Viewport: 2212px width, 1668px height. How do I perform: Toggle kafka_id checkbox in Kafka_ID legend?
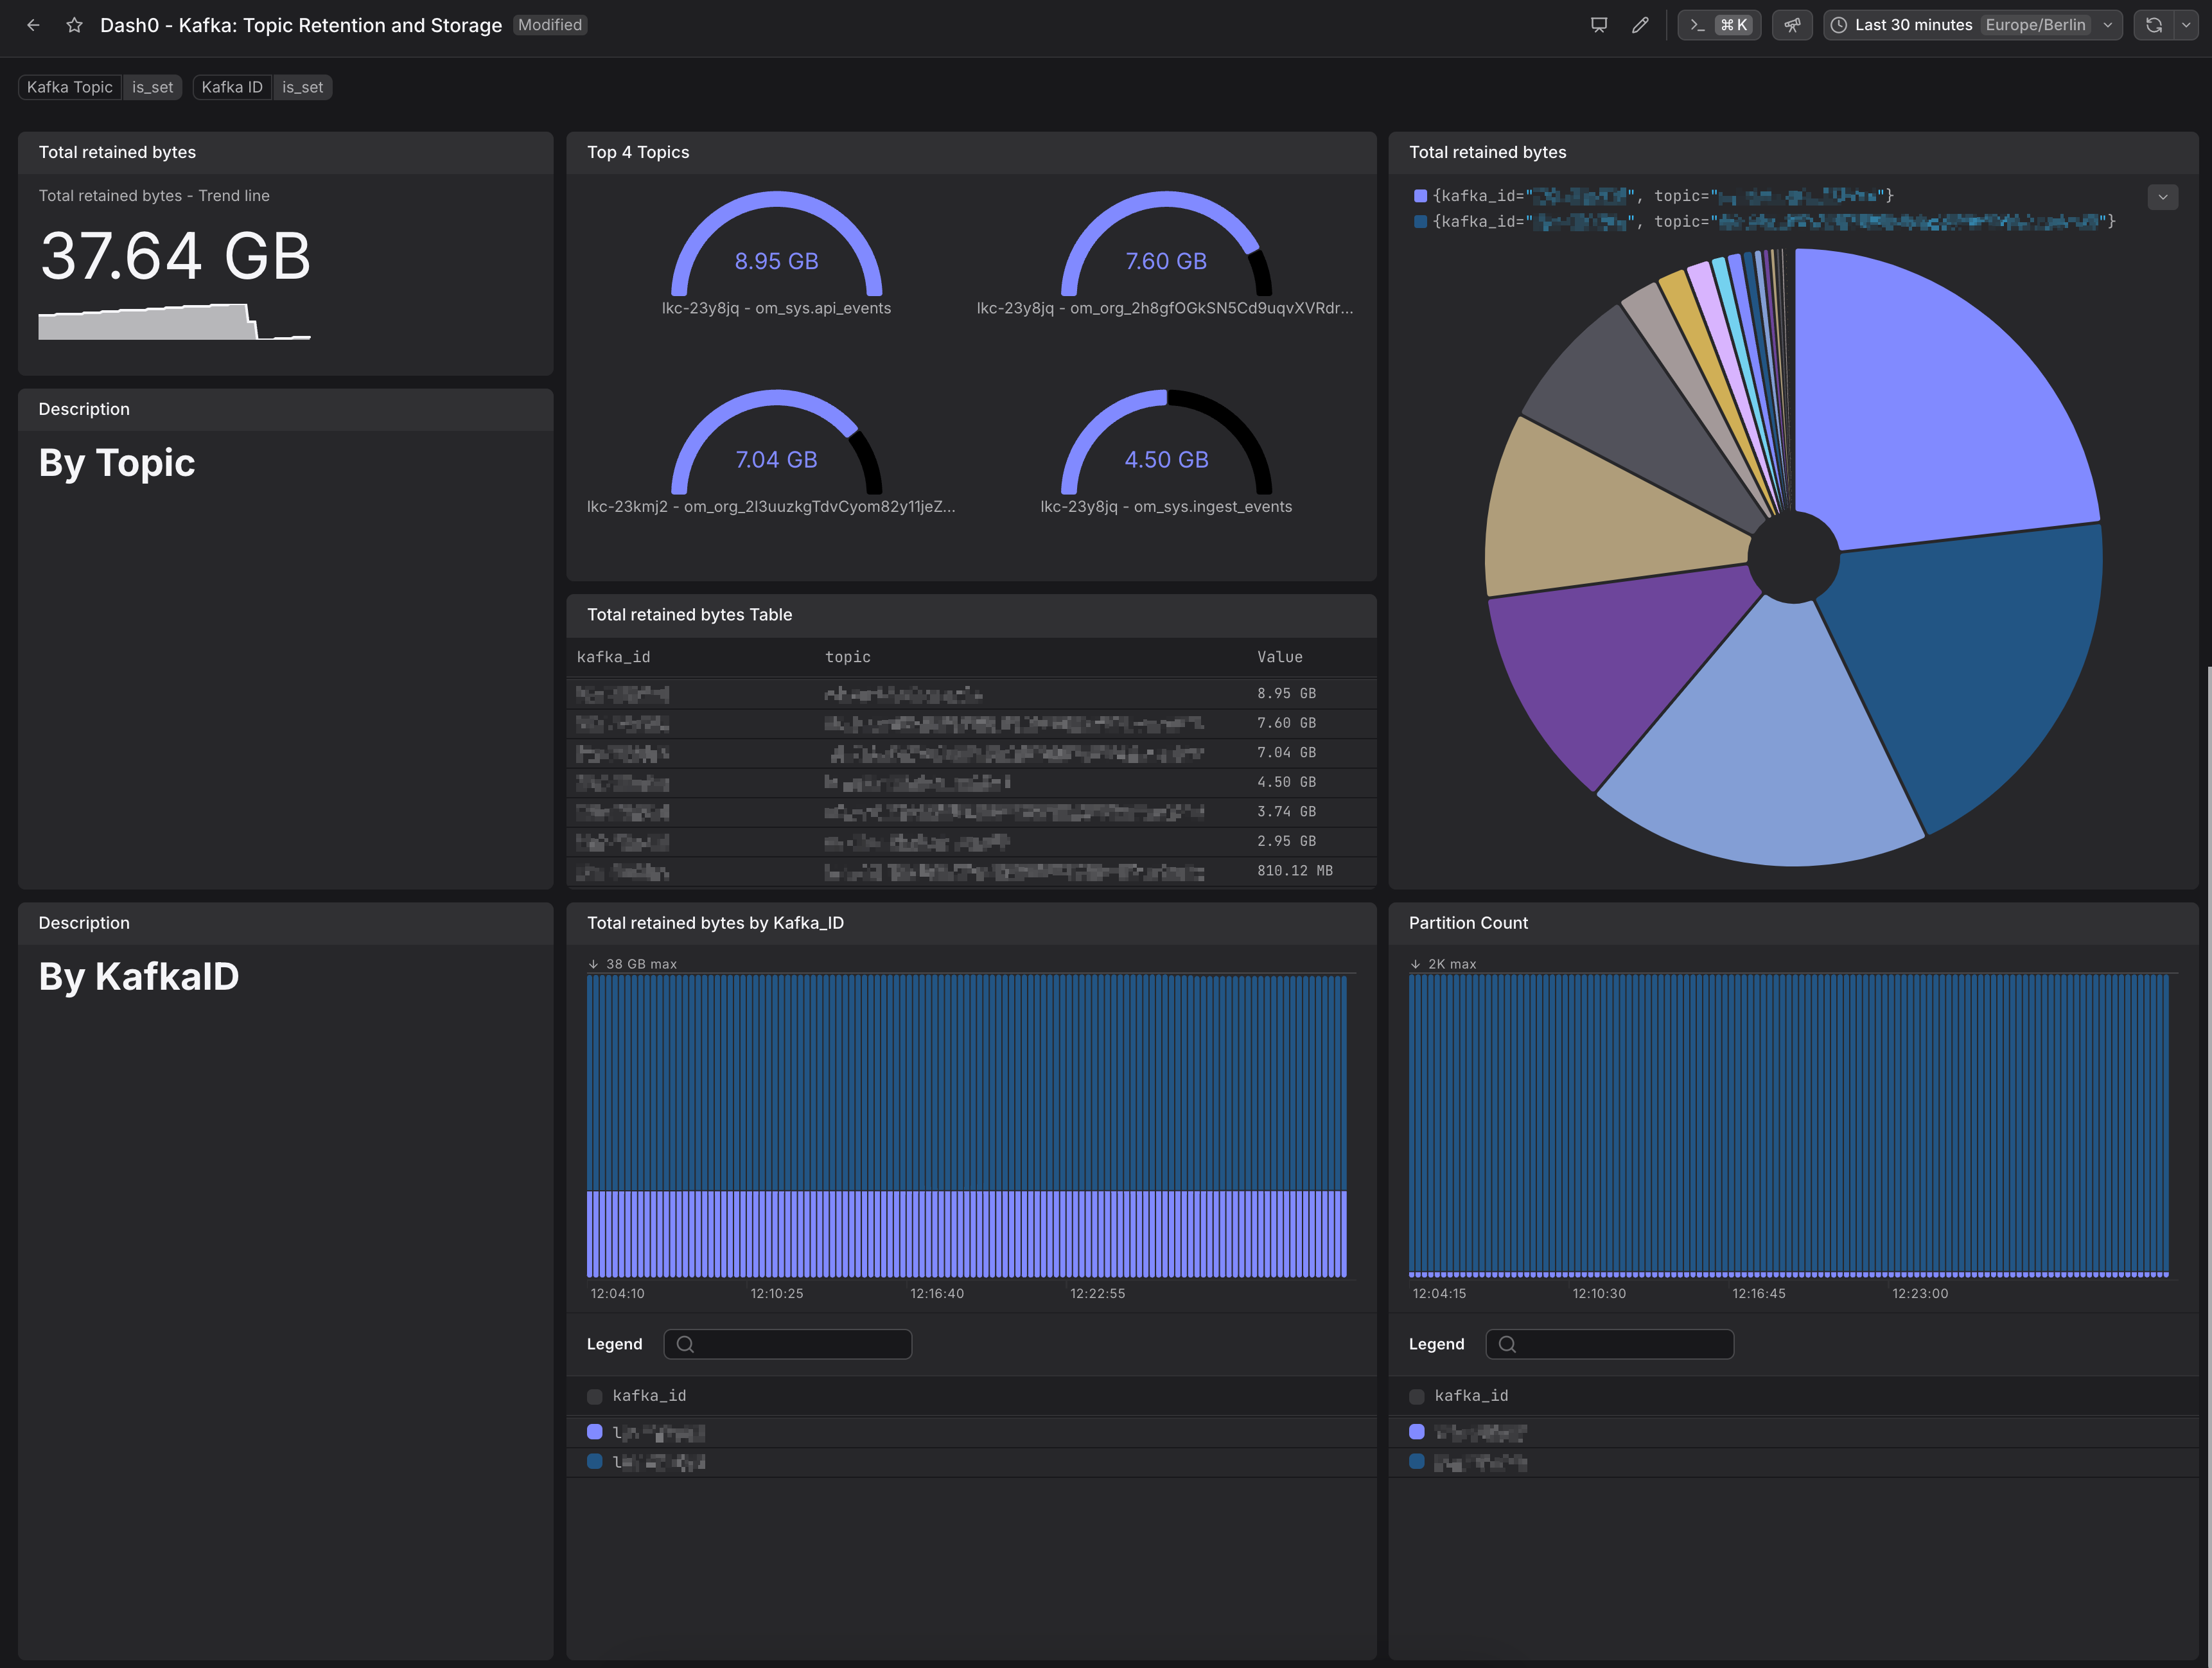594,1396
